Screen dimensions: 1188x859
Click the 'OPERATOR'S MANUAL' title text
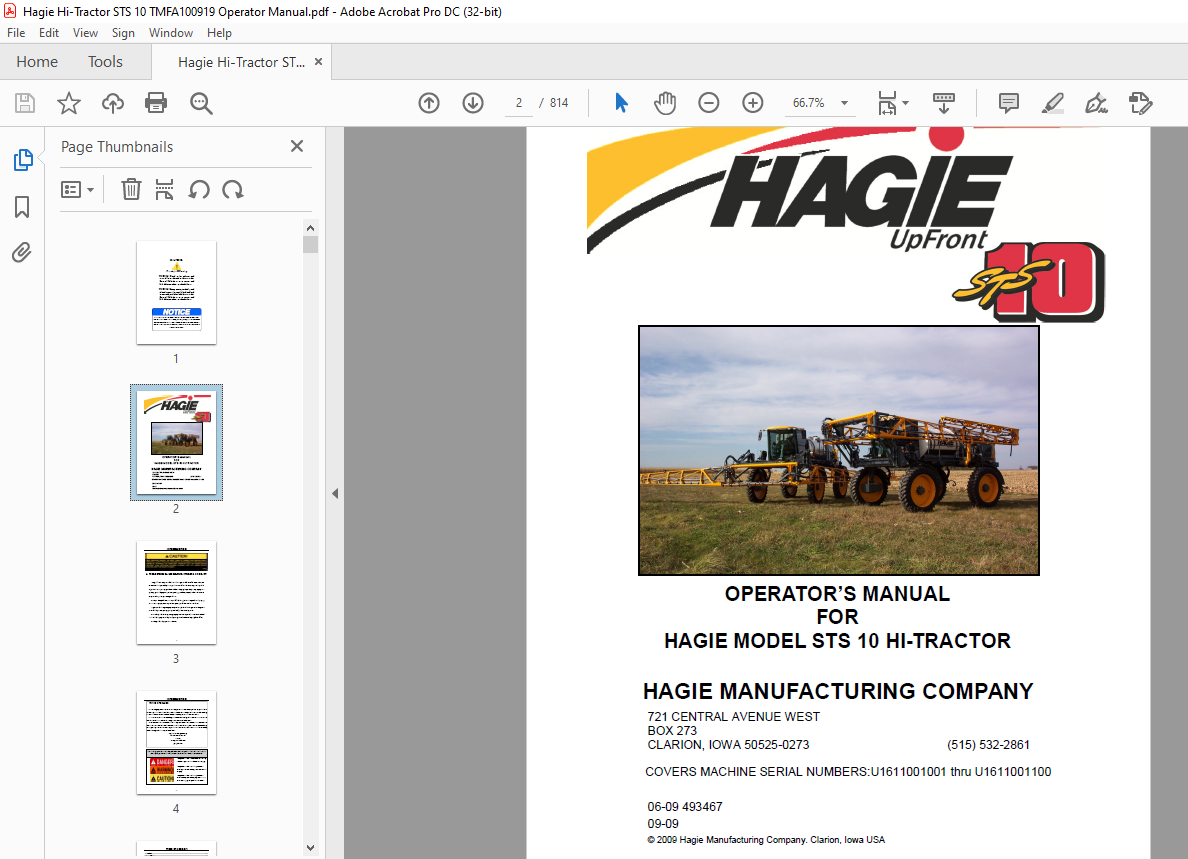tap(837, 594)
